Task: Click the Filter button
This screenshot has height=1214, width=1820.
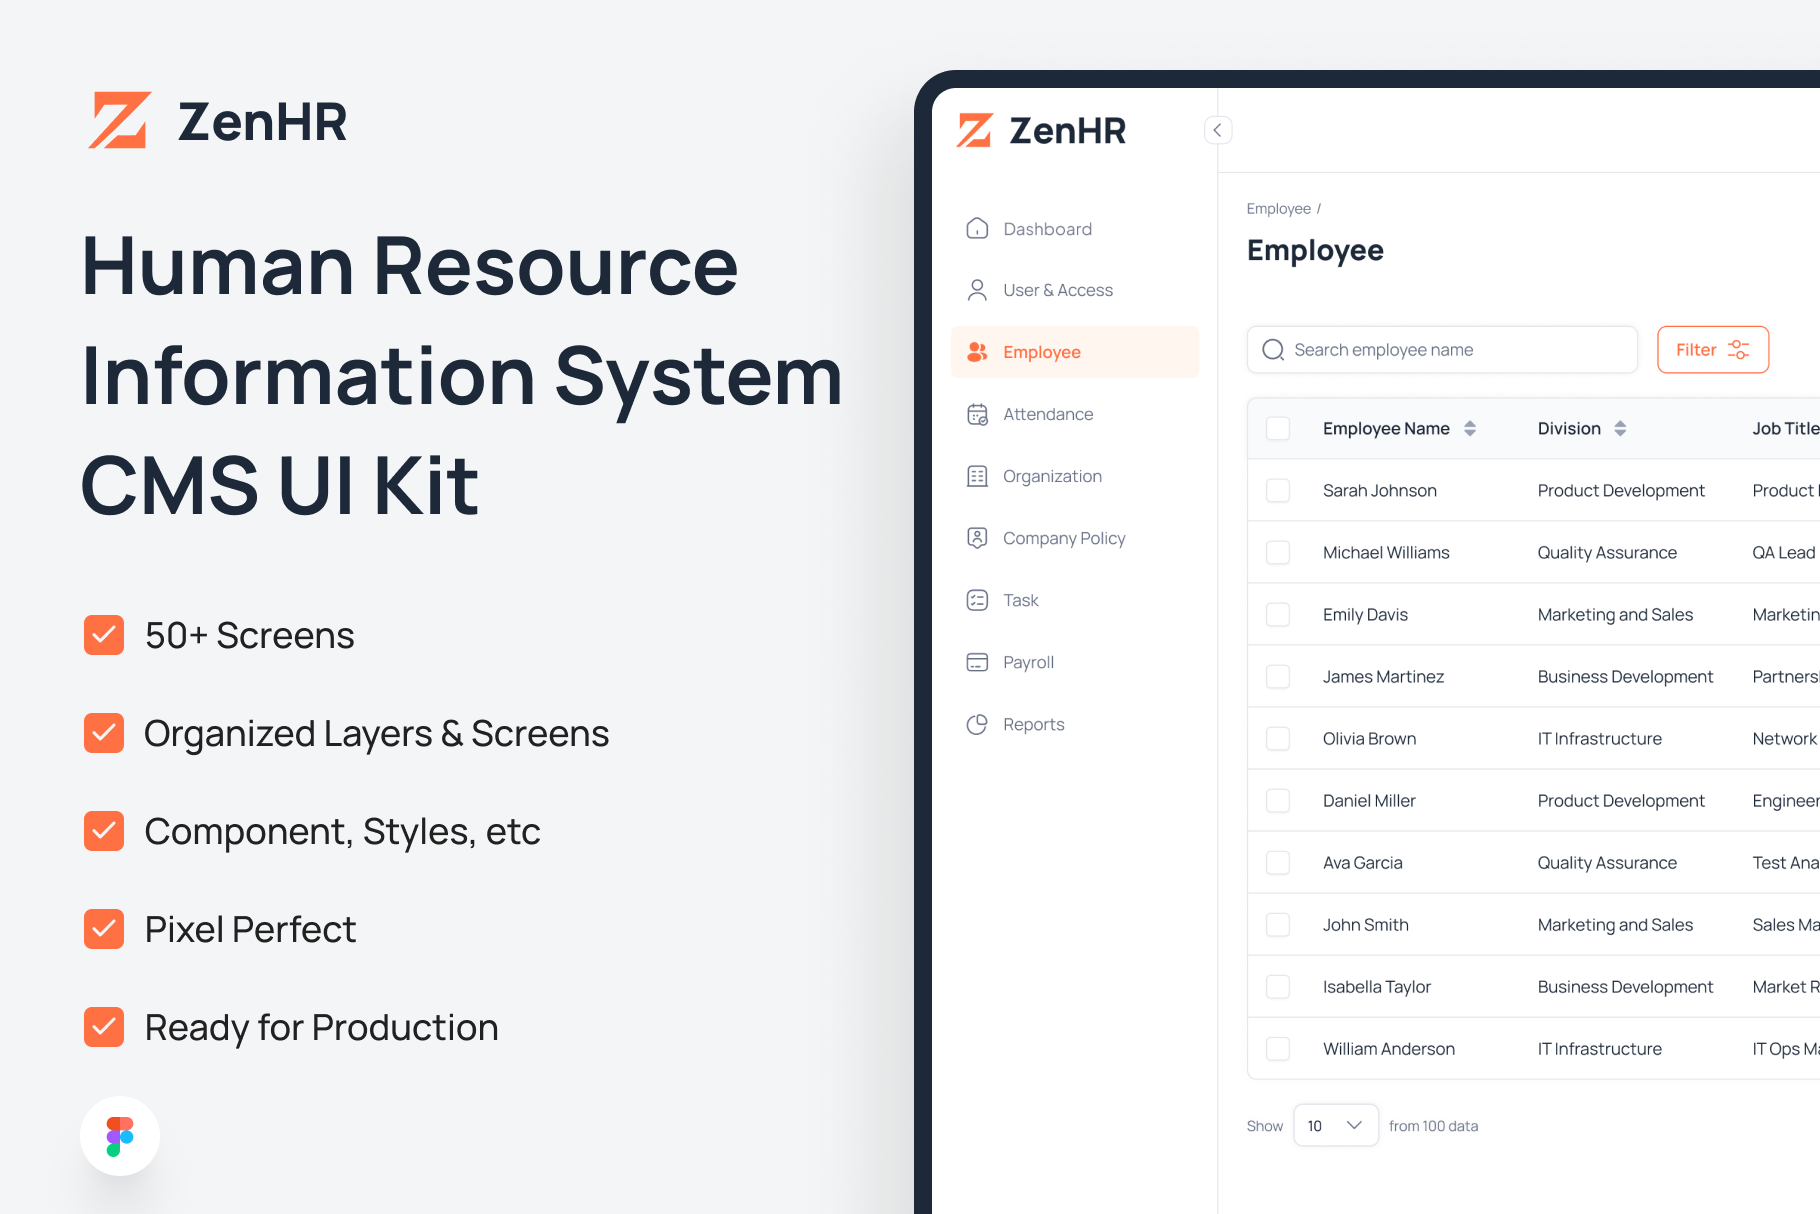Action: coord(1712,350)
